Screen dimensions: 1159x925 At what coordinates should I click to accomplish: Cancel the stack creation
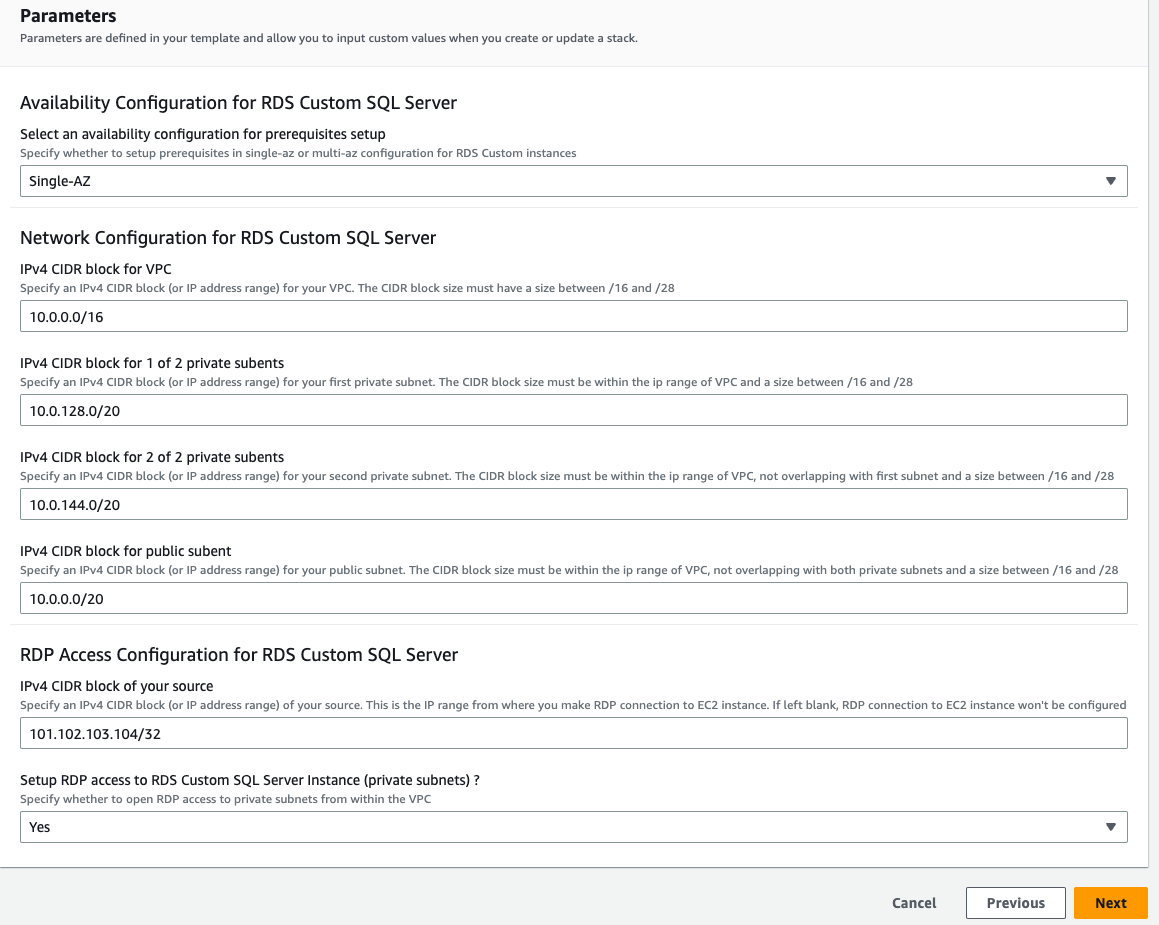point(913,902)
